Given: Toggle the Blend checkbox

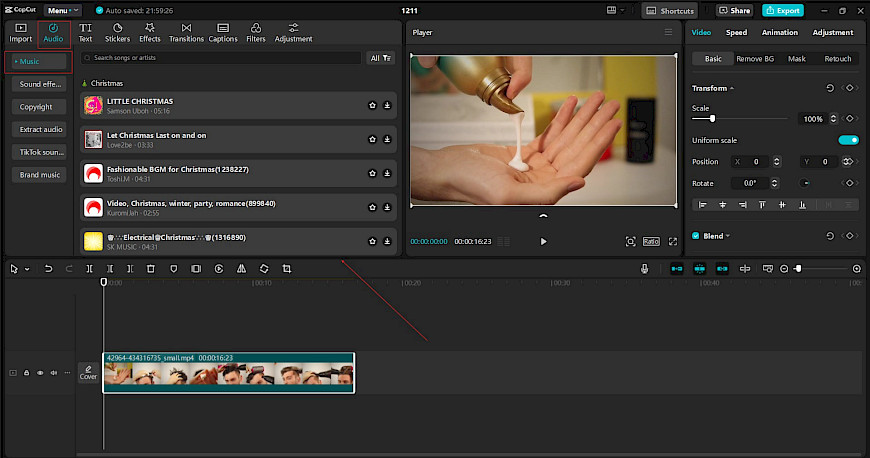Looking at the screenshot, I should [x=695, y=236].
